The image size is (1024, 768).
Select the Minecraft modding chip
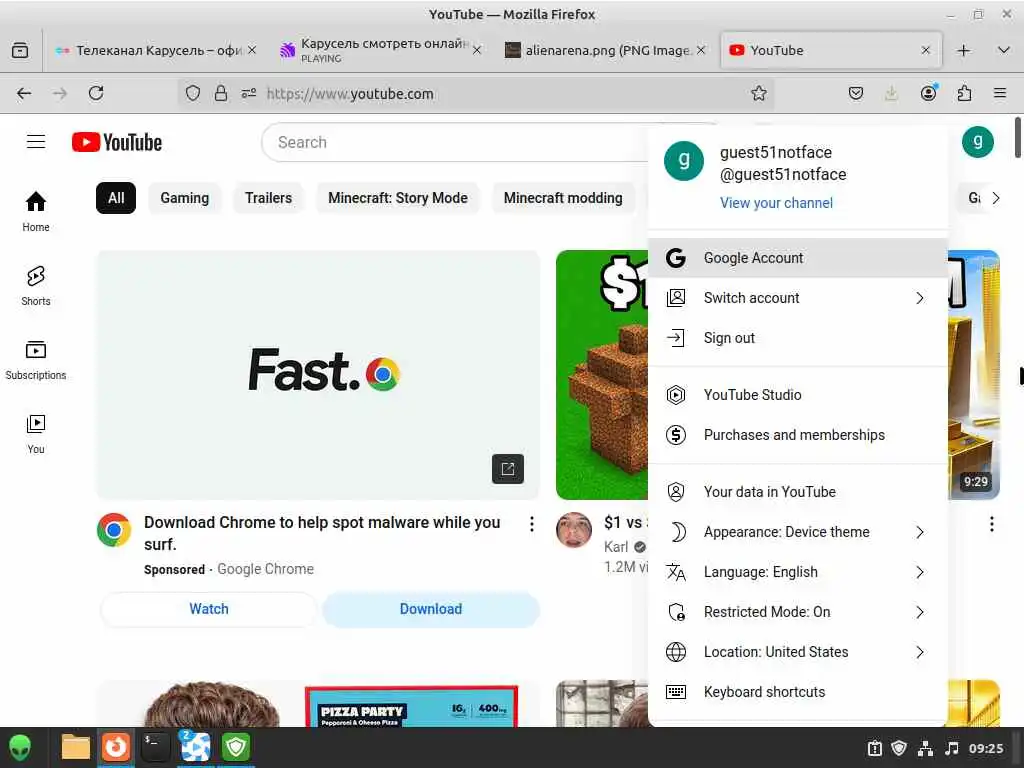(563, 198)
